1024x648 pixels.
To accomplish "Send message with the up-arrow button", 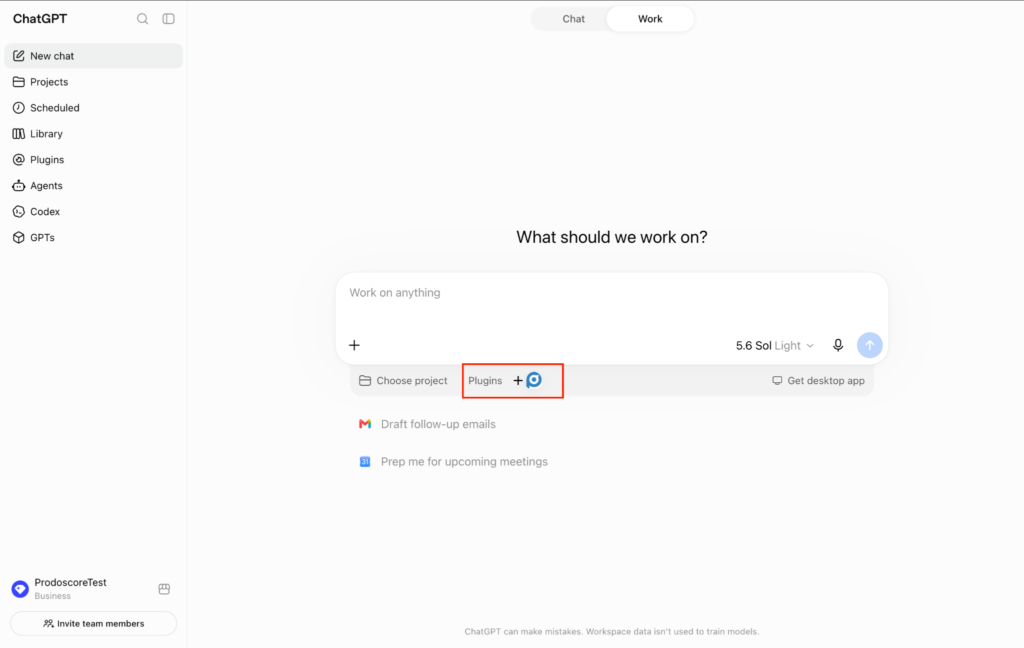I will click(x=869, y=345).
